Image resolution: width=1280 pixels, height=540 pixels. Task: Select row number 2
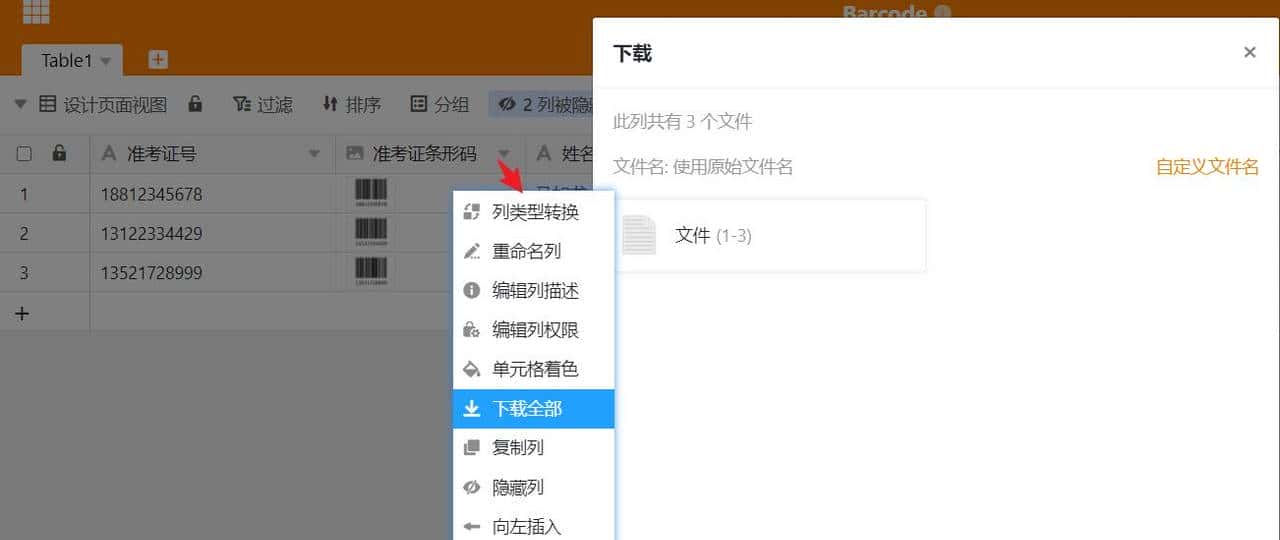pos(24,233)
